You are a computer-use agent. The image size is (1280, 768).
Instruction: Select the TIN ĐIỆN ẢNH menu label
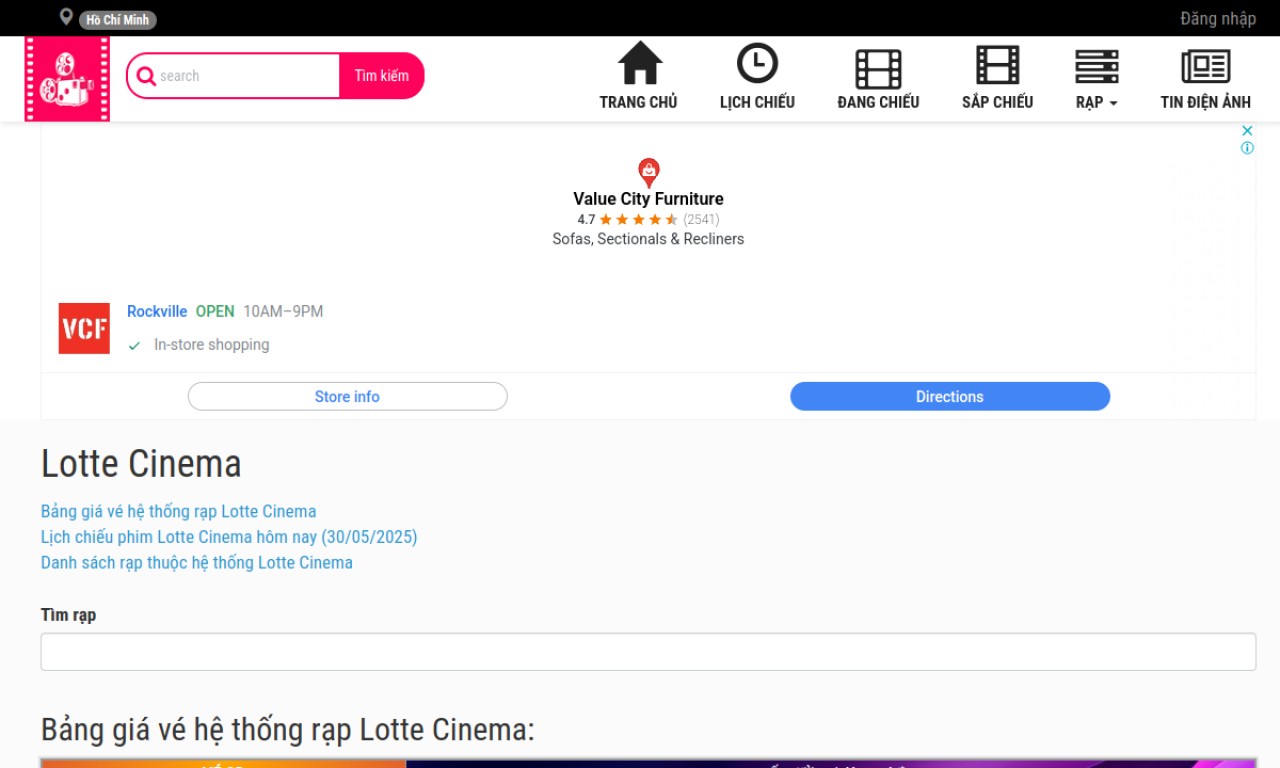click(x=1205, y=102)
